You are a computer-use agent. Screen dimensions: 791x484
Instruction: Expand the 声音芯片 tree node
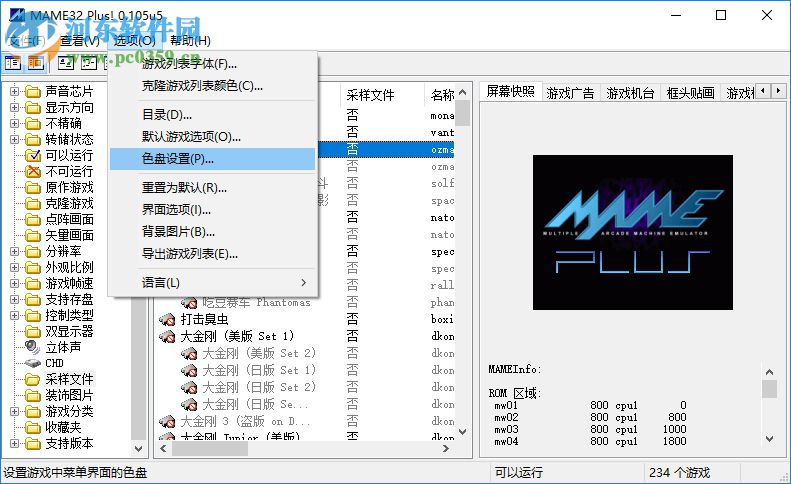click(14, 91)
